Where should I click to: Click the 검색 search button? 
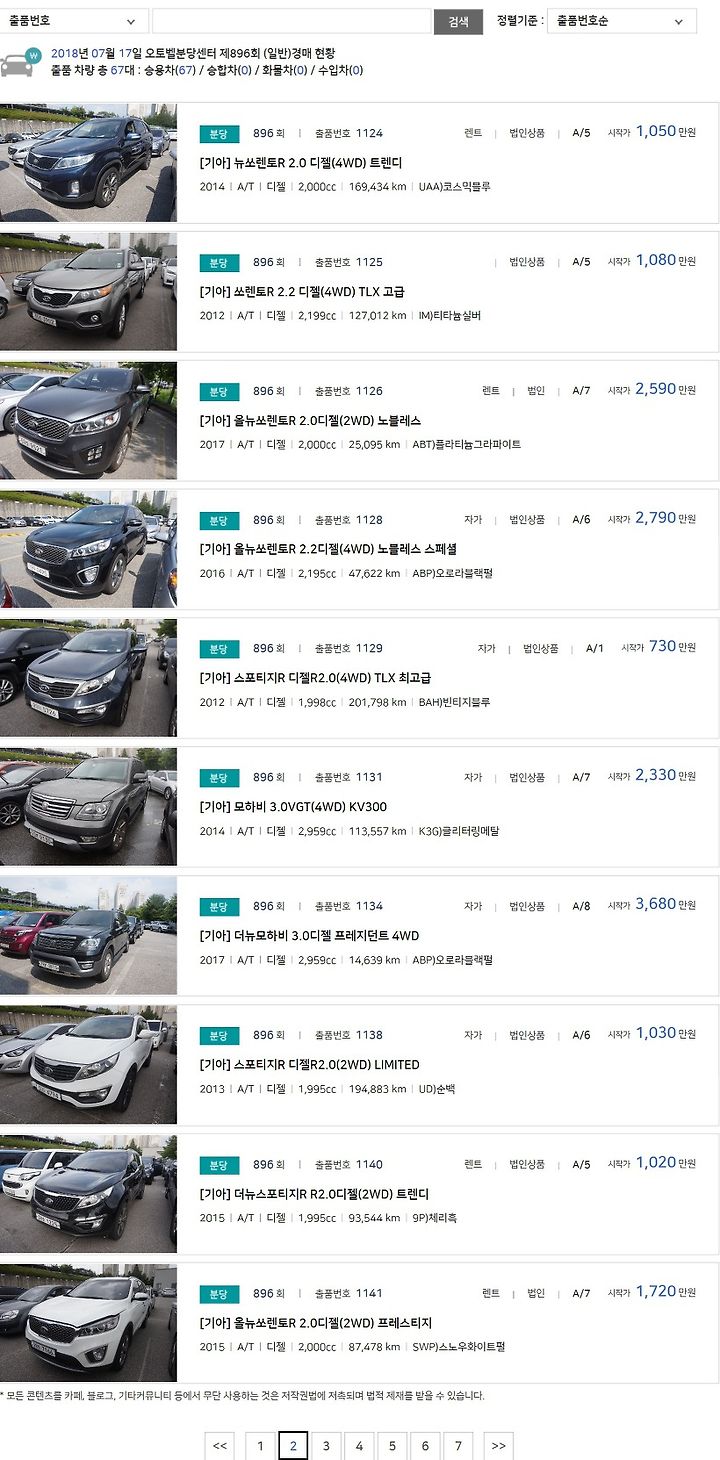(458, 21)
